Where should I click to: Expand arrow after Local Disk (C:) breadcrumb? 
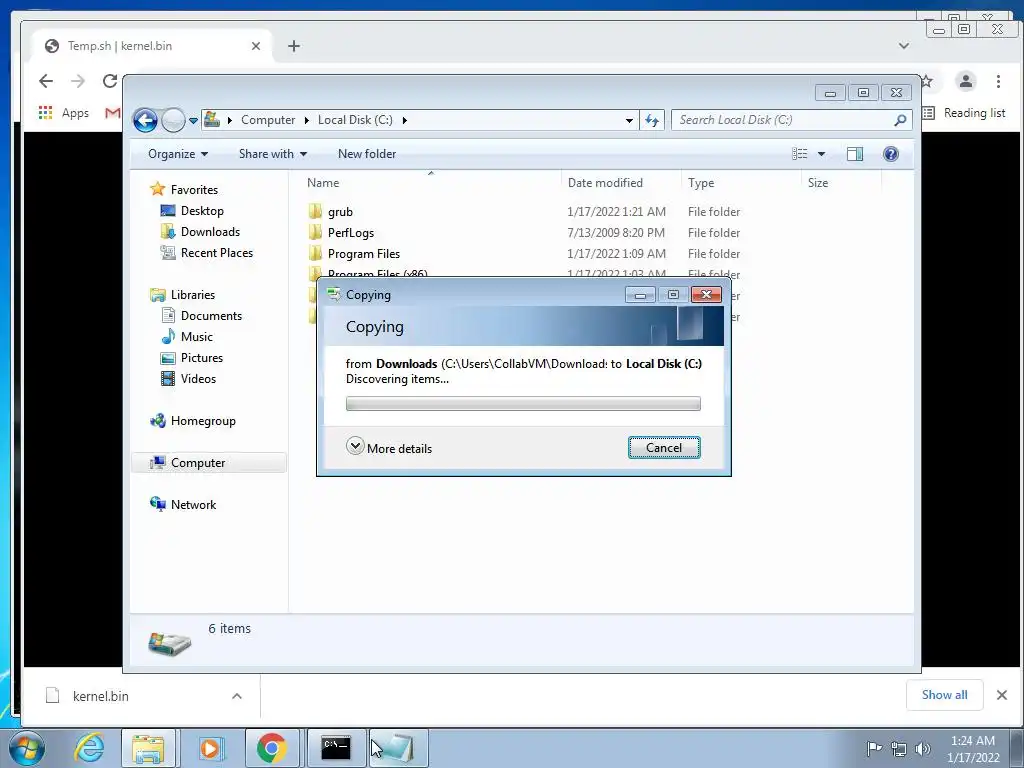[405, 120]
